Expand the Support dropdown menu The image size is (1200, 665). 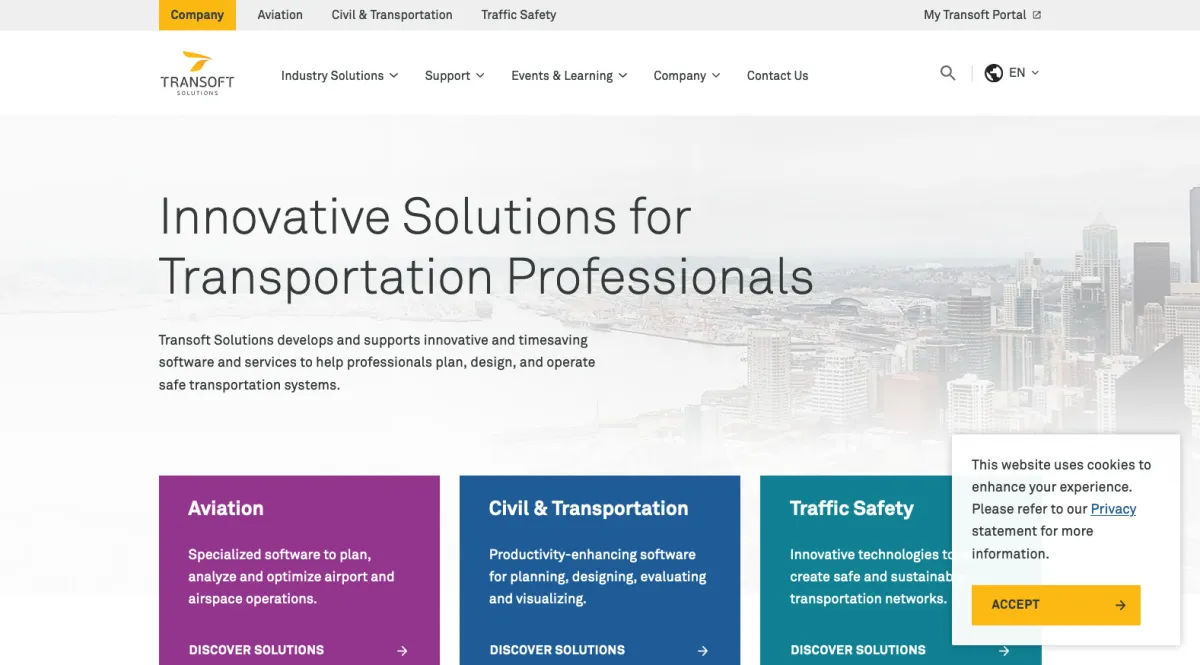click(454, 76)
